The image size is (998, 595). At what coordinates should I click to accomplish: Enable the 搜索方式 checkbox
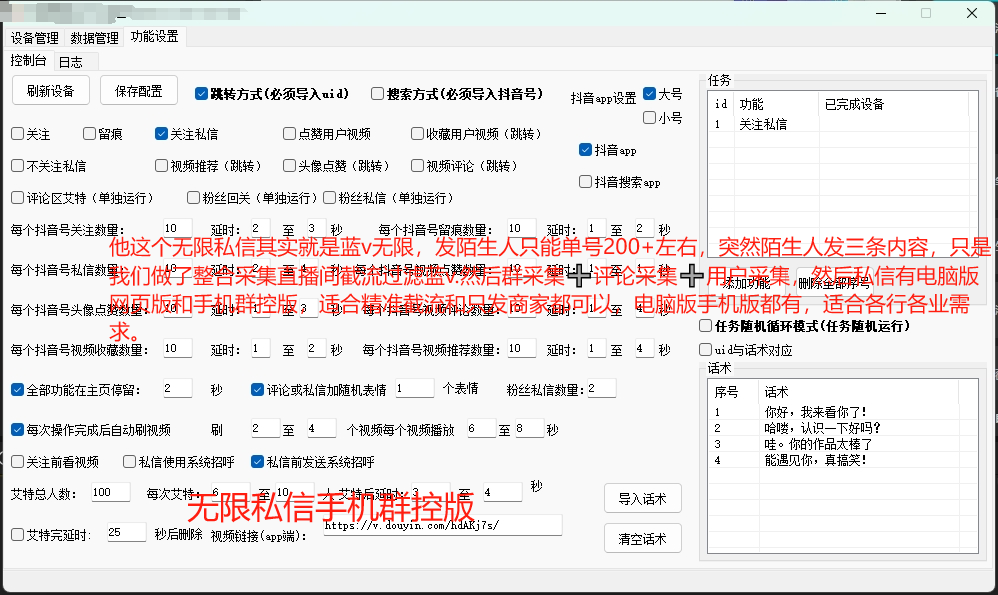[x=378, y=94]
